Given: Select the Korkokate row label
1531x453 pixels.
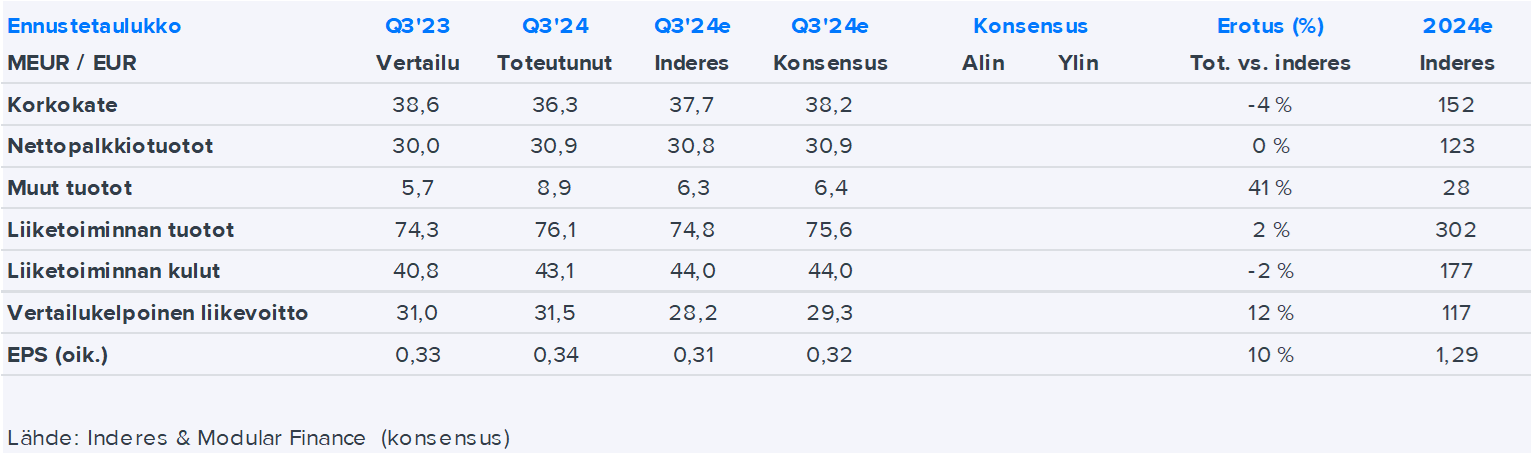Looking at the screenshot, I should tap(63, 104).
